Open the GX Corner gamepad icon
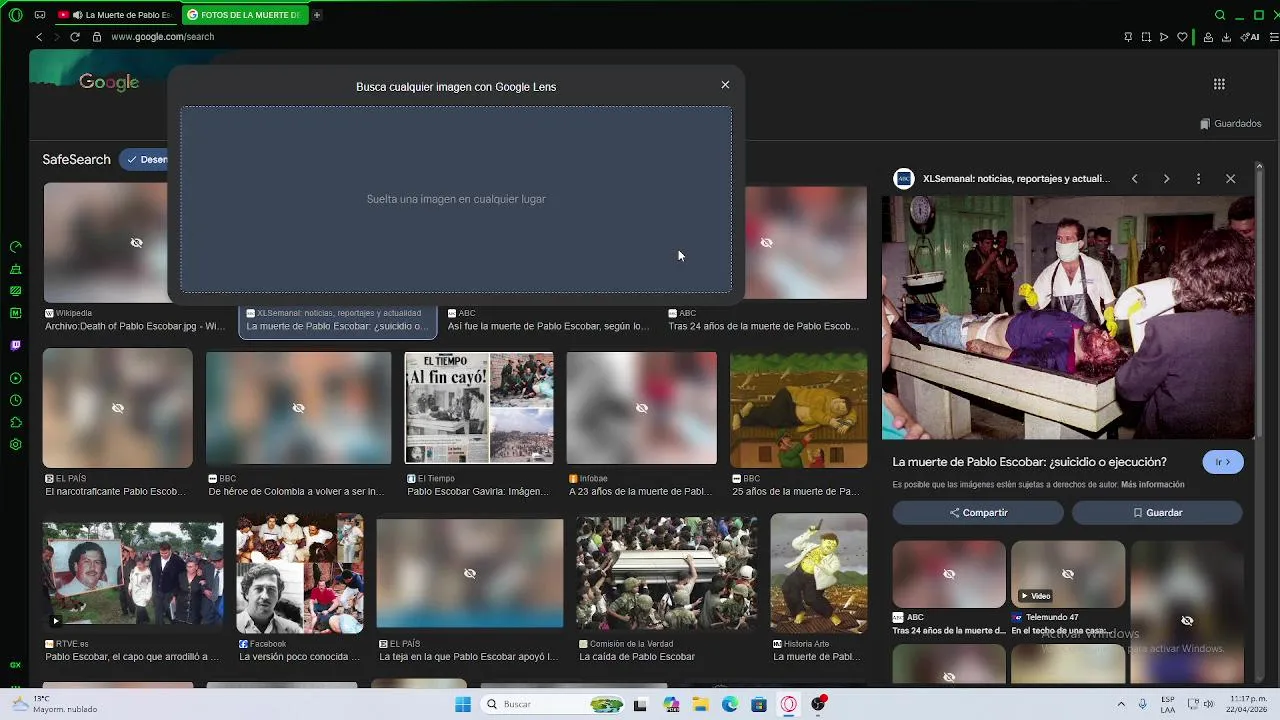 [40, 15]
